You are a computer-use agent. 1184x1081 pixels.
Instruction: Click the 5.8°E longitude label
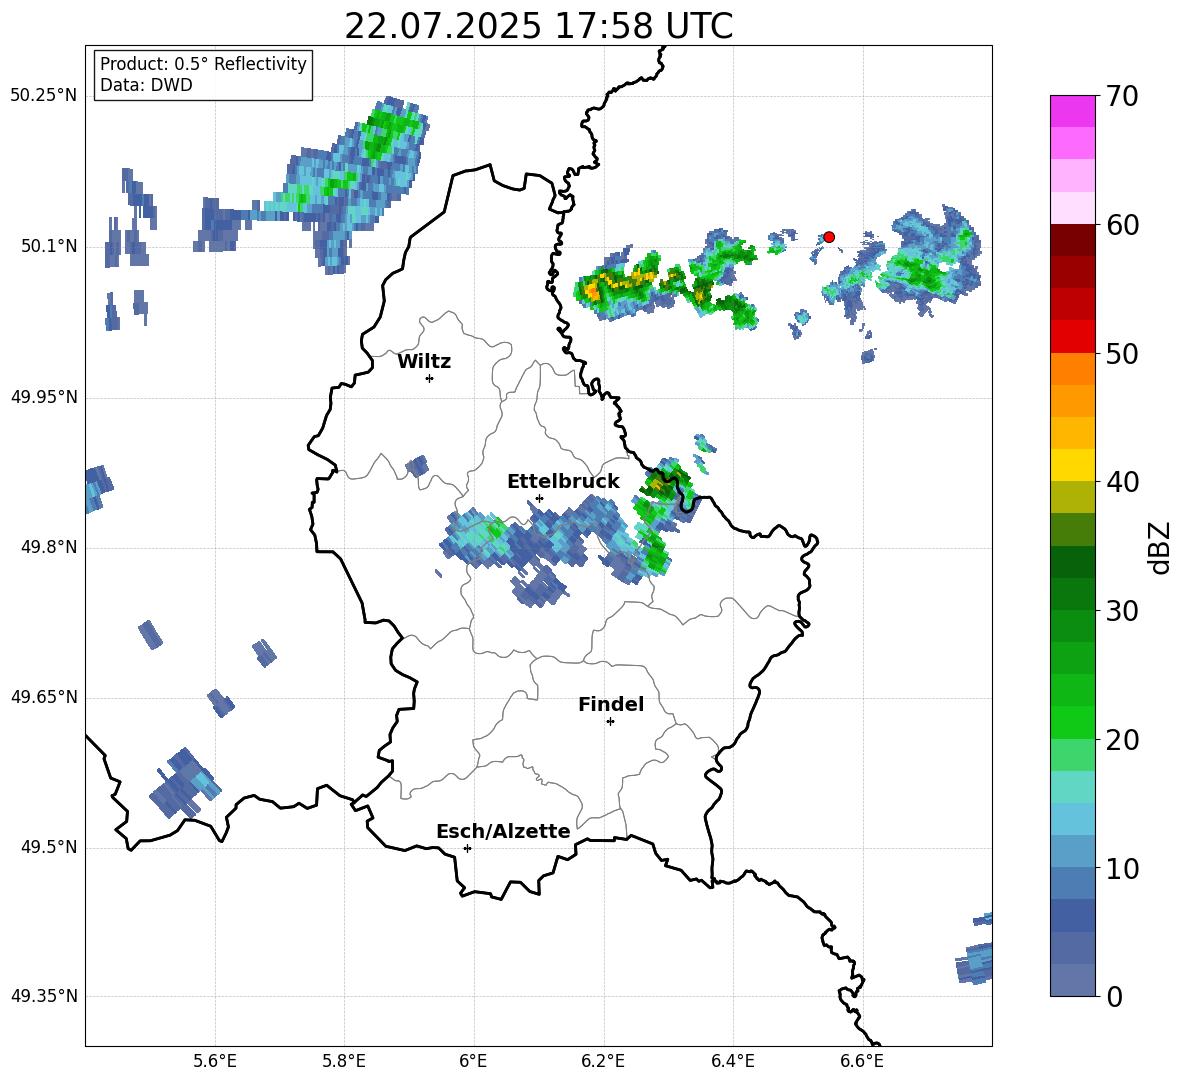tap(344, 1061)
